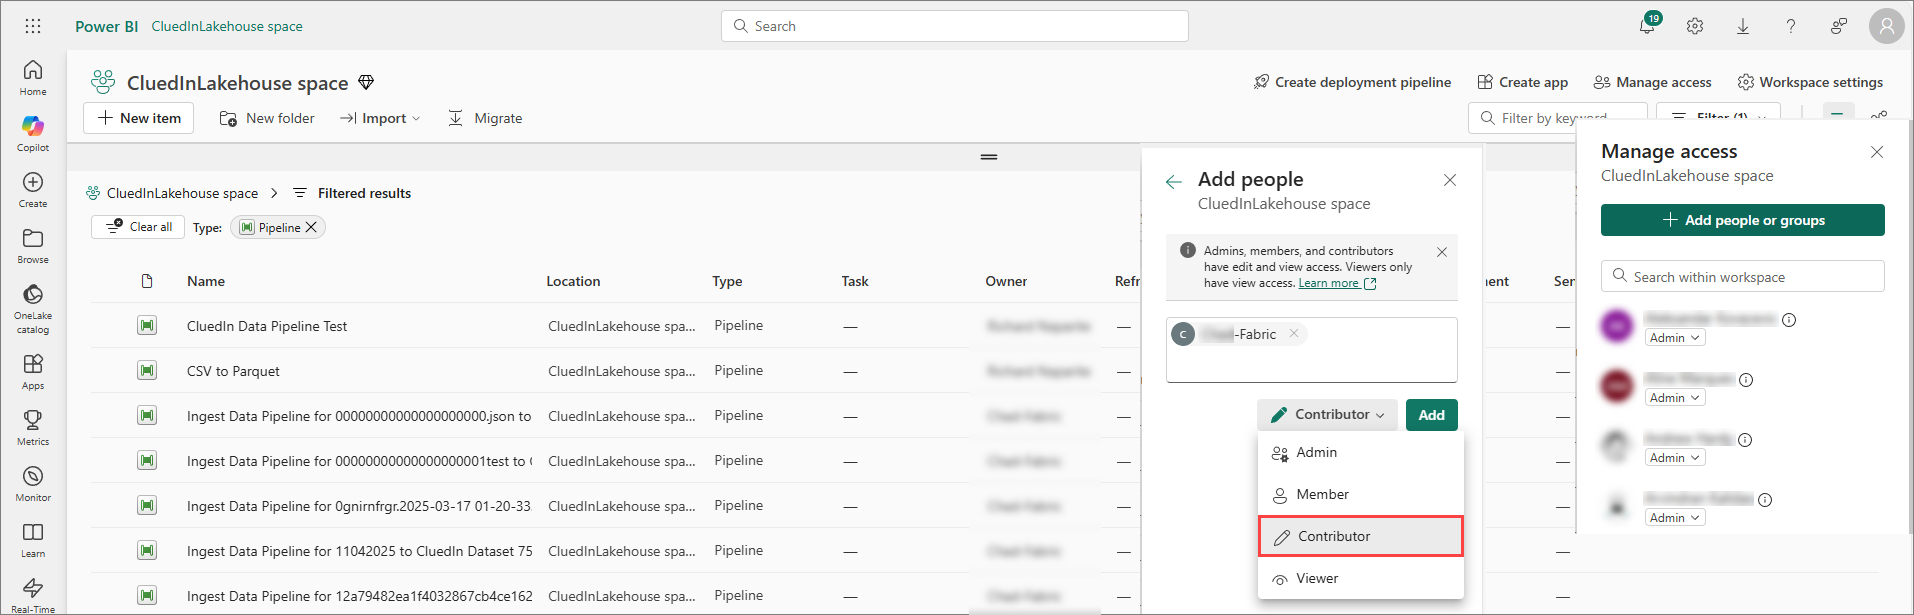1914x615 pixels.
Task: Click the app launcher waffle icon
Action: coord(33,26)
